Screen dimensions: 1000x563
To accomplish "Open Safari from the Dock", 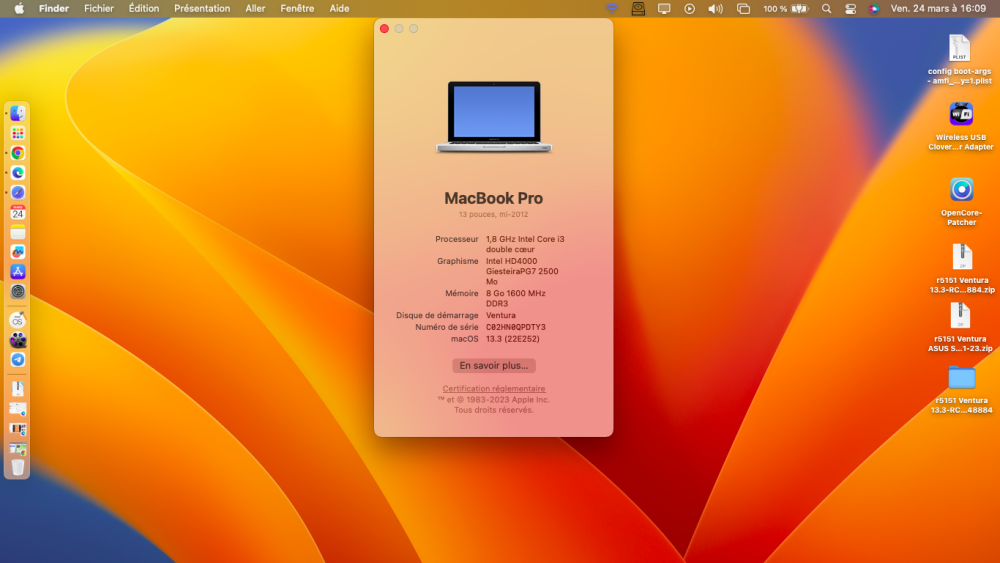I will tap(18, 193).
